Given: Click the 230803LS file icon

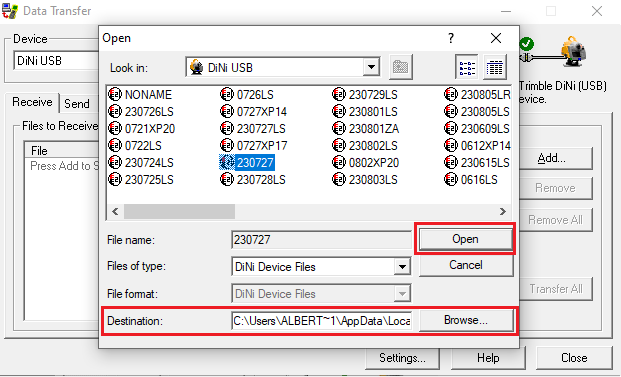Looking at the screenshot, I should point(339,180).
